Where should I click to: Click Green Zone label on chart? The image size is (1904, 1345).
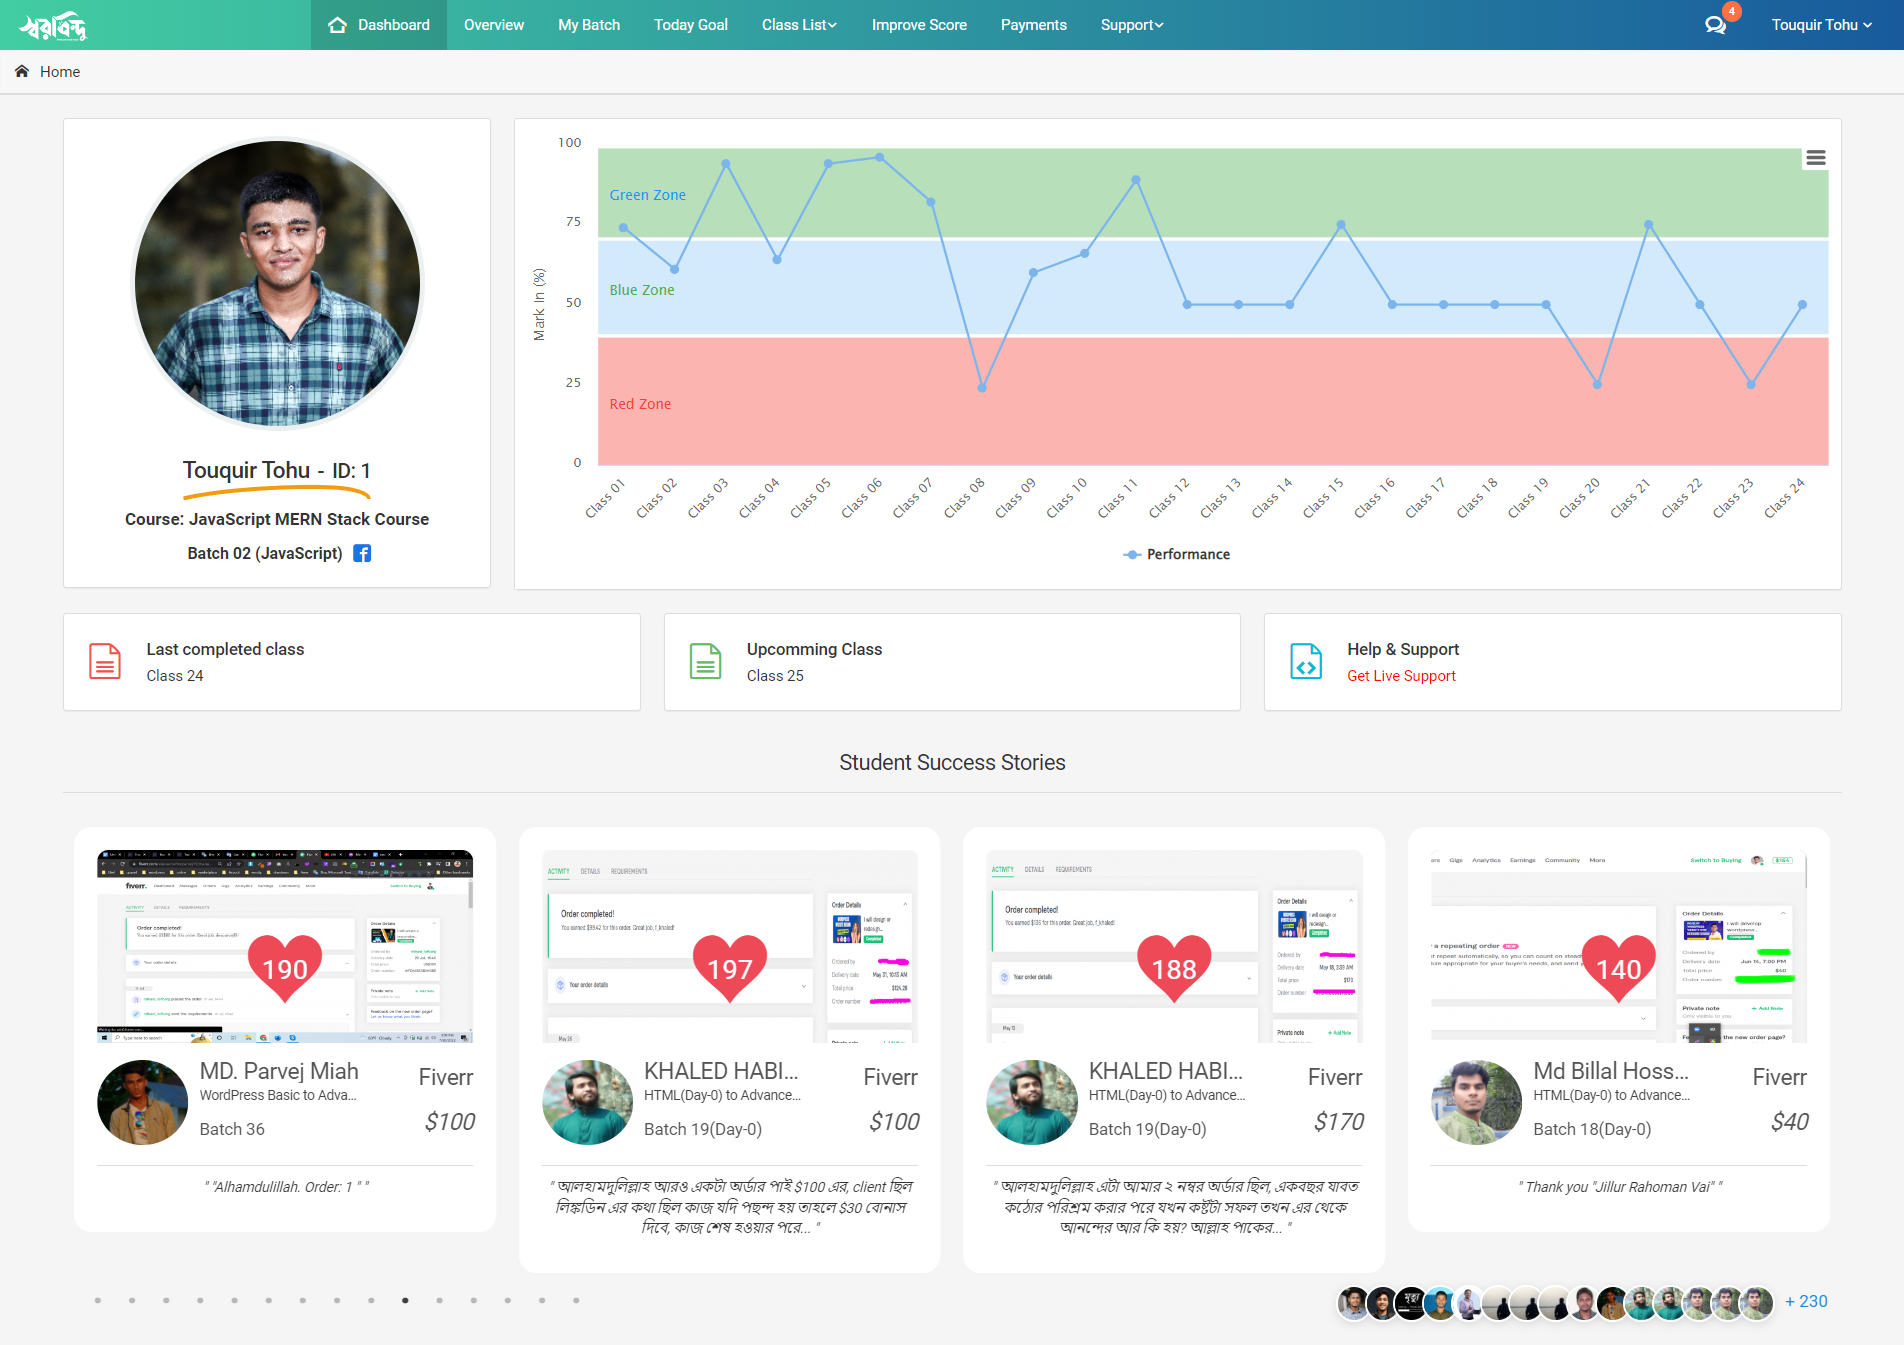pyautogui.click(x=648, y=195)
